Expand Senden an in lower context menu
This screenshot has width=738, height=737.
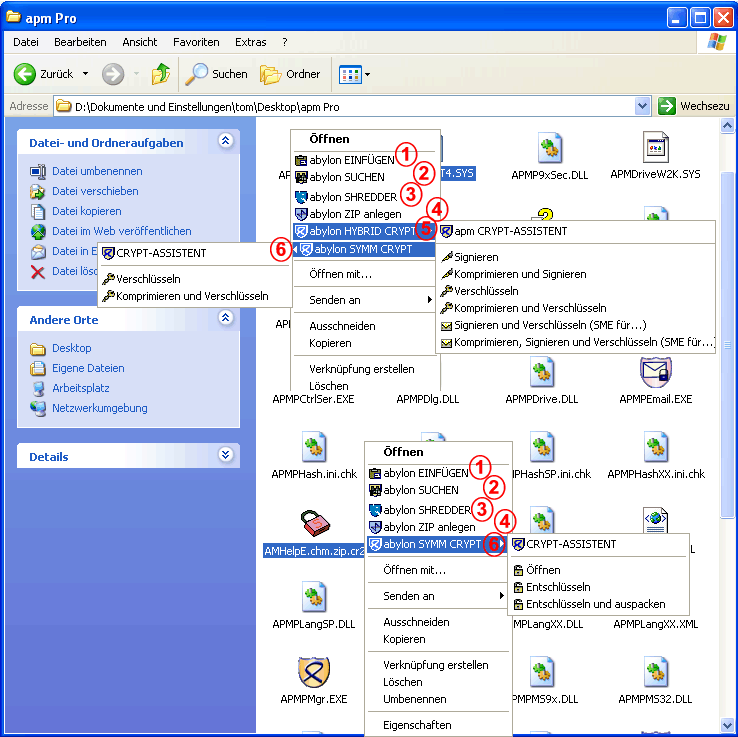point(437,596)
